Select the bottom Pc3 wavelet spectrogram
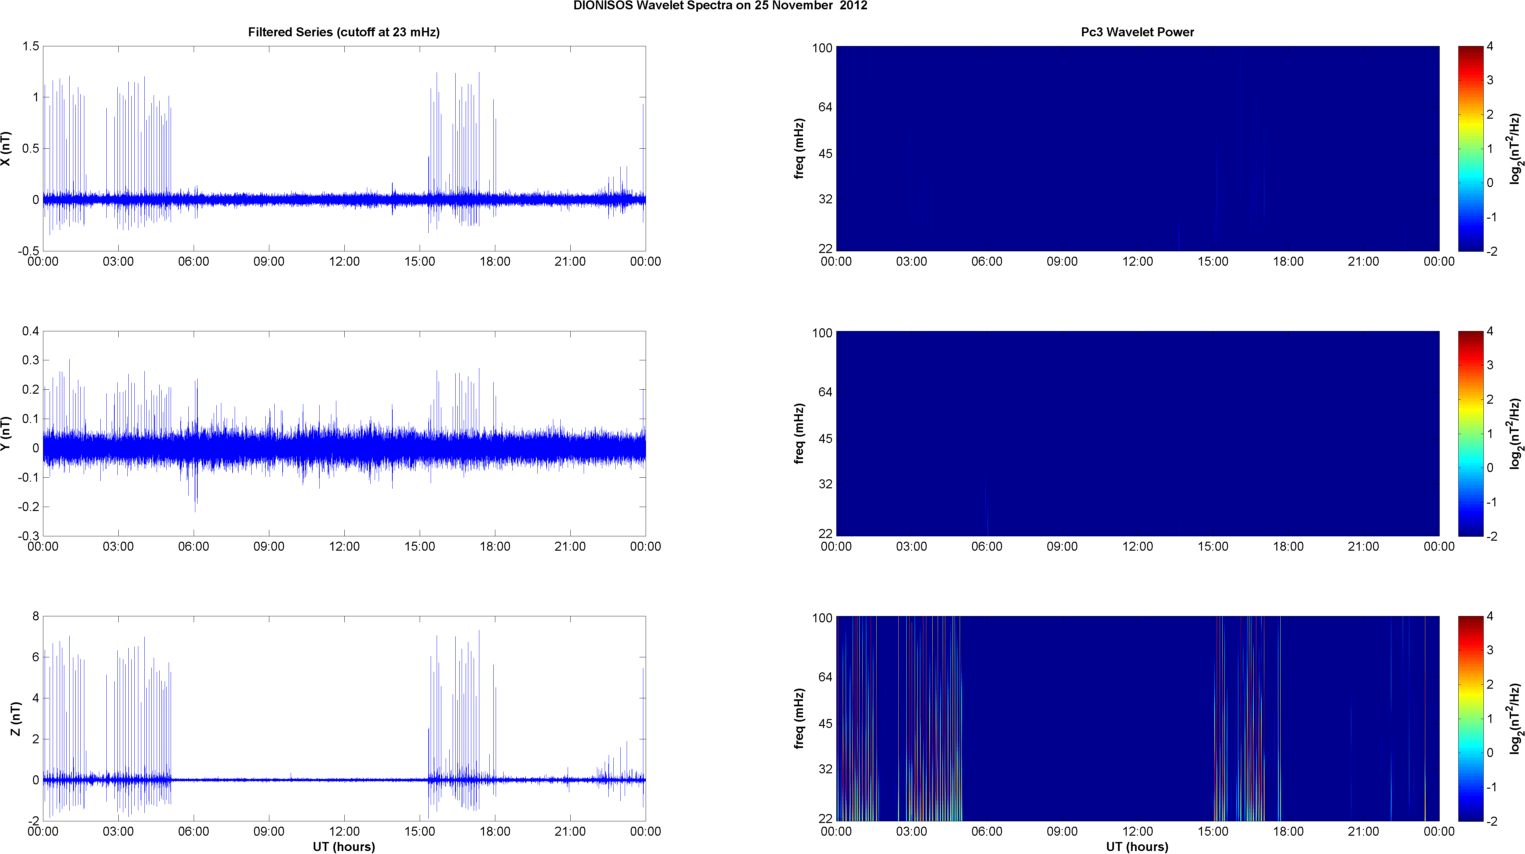Viewport: 1525px width, 854px height. click(1137, 719)
